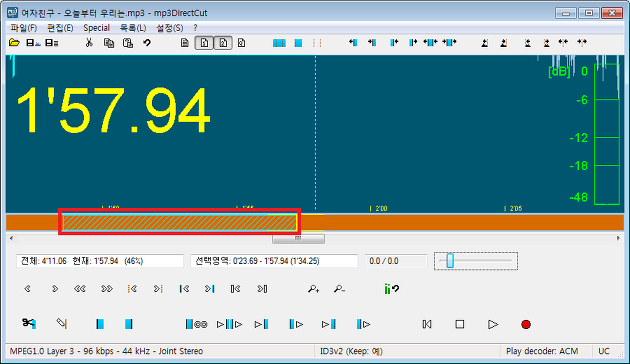
Task: Go to selection start, blue bar arrow
Action: pyautogui.click(x=184, y=288)
